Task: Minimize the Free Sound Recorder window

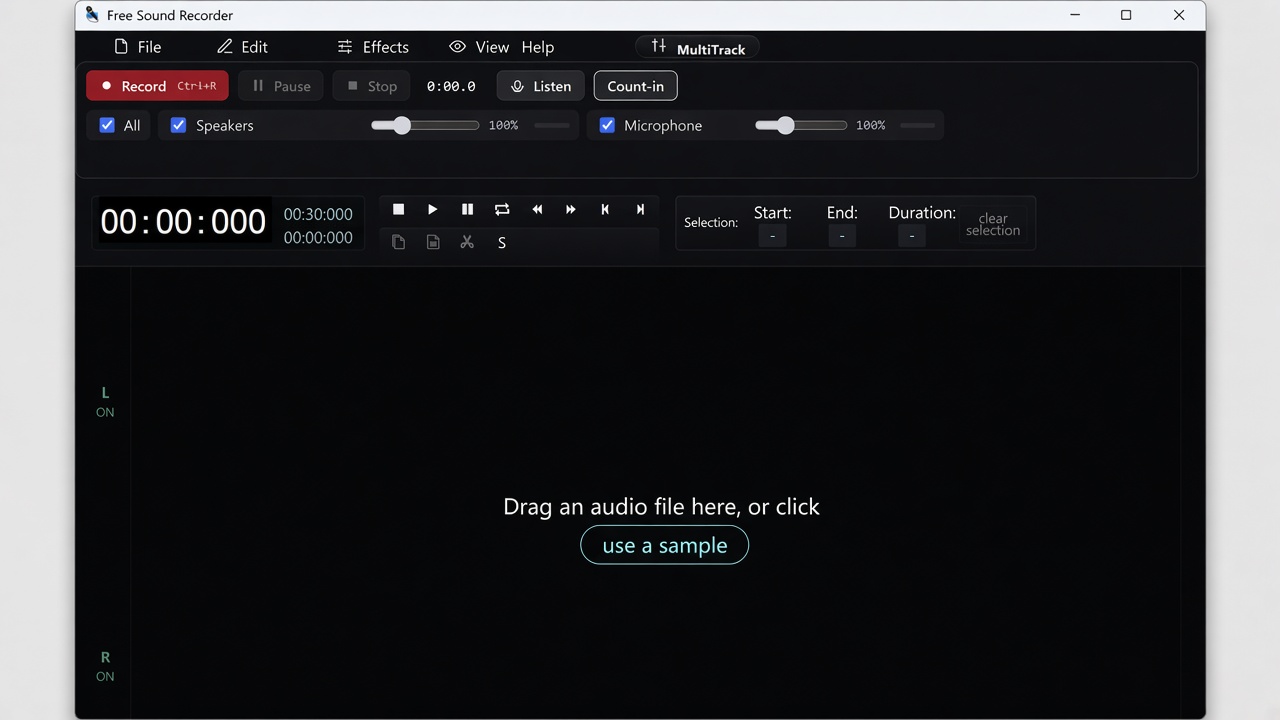Action: coord(1075,15)
